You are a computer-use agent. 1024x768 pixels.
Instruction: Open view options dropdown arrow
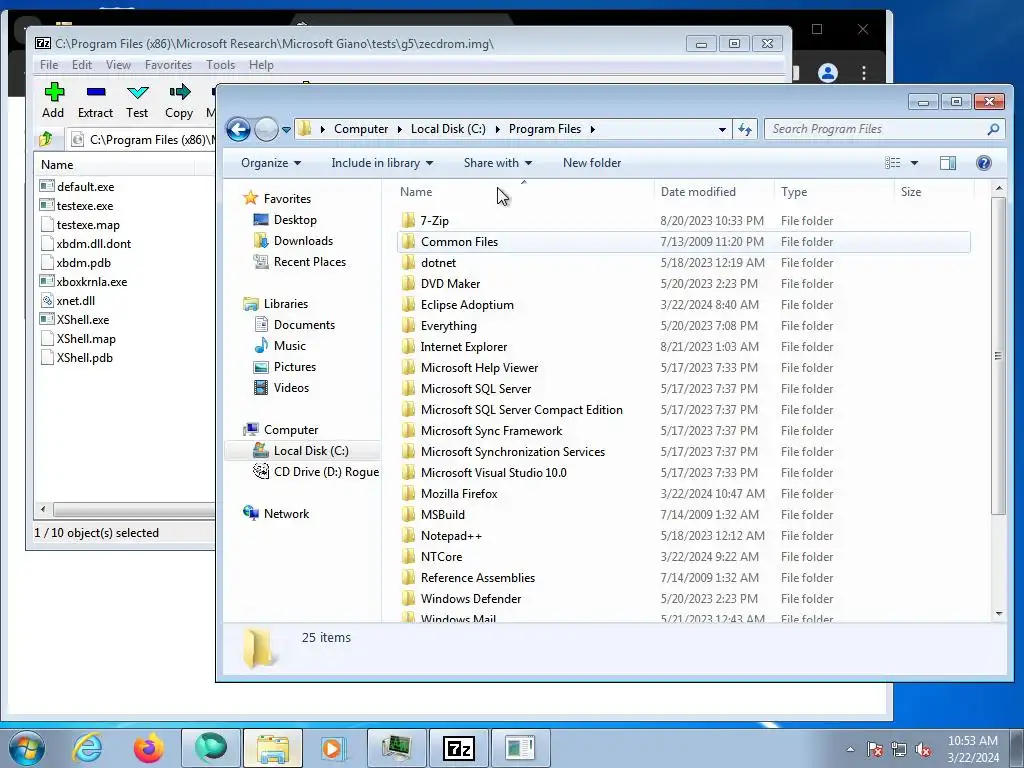(914, 163)
